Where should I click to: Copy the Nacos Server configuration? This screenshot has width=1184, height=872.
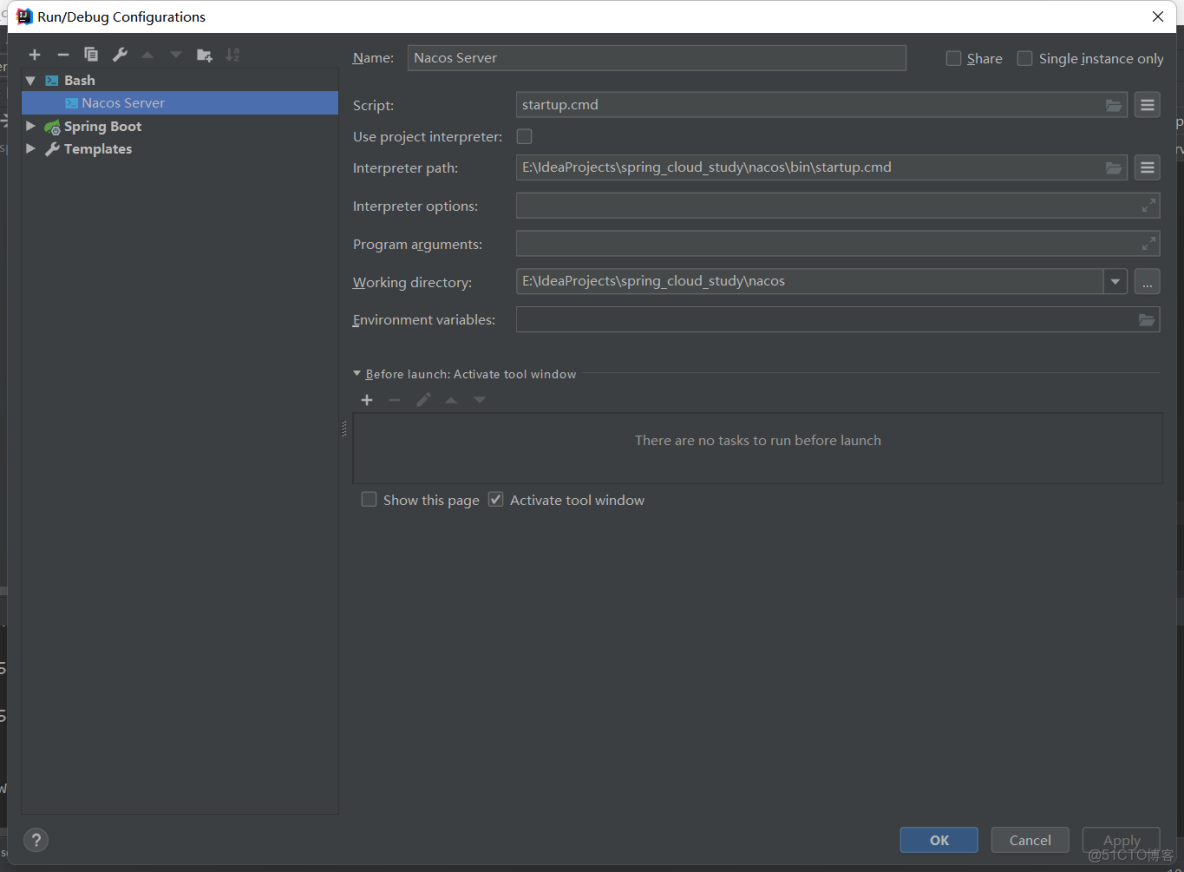point(91,55)
